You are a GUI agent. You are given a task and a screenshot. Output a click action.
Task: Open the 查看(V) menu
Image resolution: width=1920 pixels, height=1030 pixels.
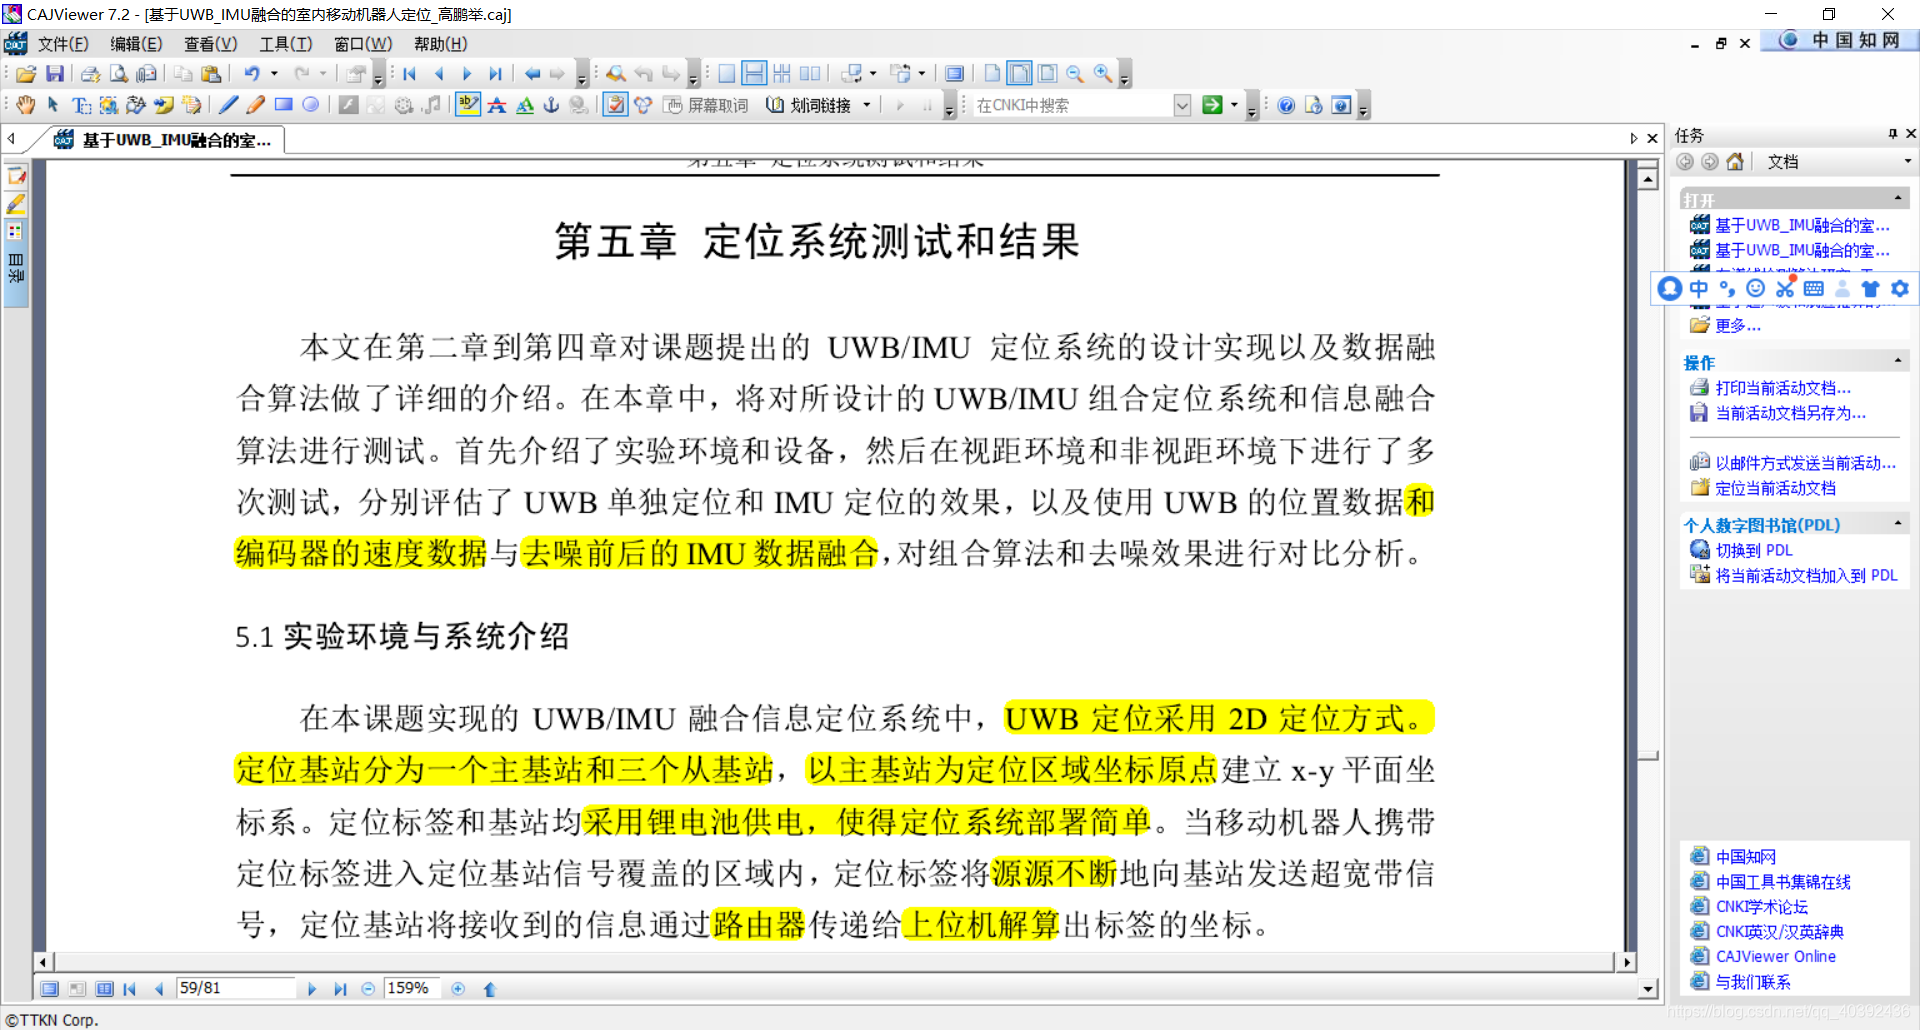click(211, 44)
